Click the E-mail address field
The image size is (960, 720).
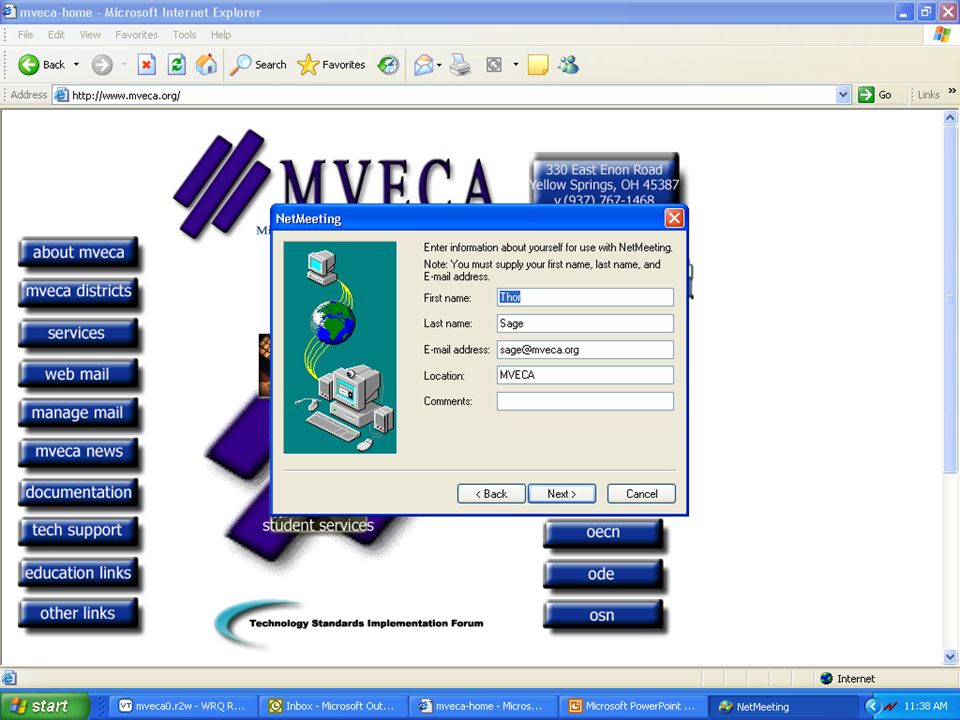point(585,350)
